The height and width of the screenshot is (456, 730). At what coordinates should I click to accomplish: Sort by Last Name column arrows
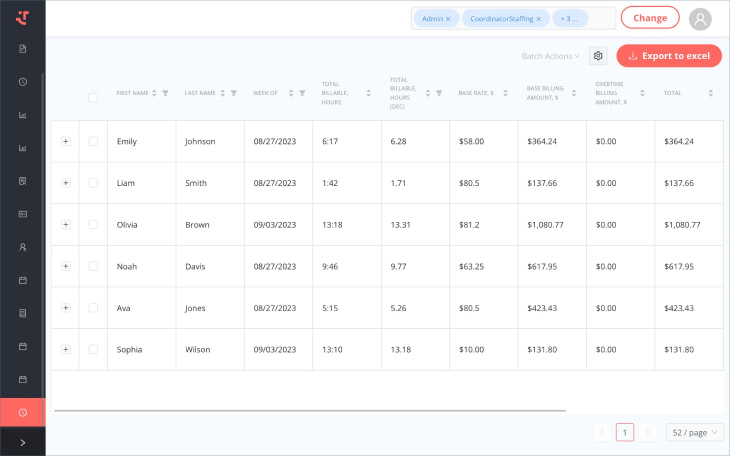222,93
